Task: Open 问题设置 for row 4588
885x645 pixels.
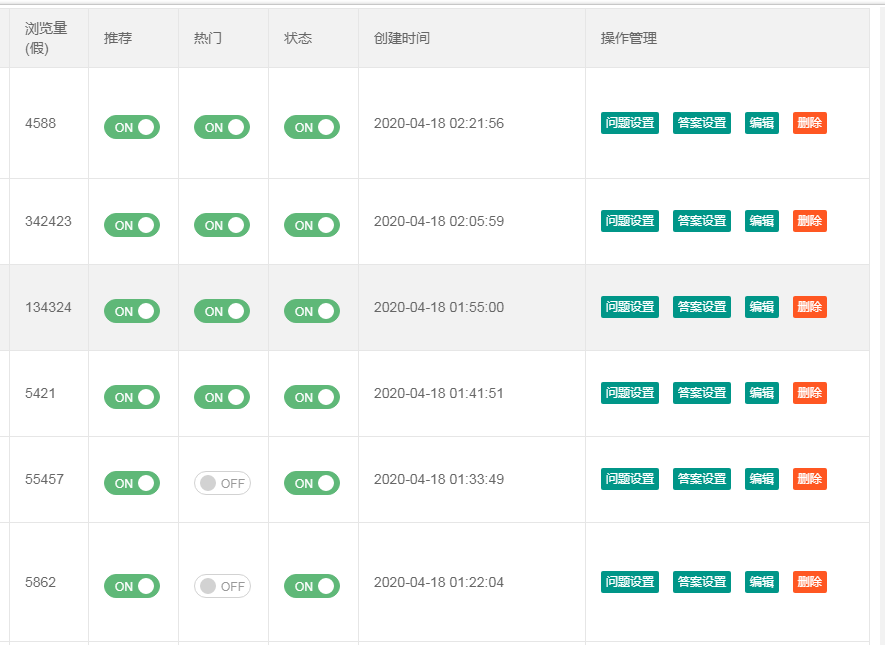Action: click(x=630, y=123)
